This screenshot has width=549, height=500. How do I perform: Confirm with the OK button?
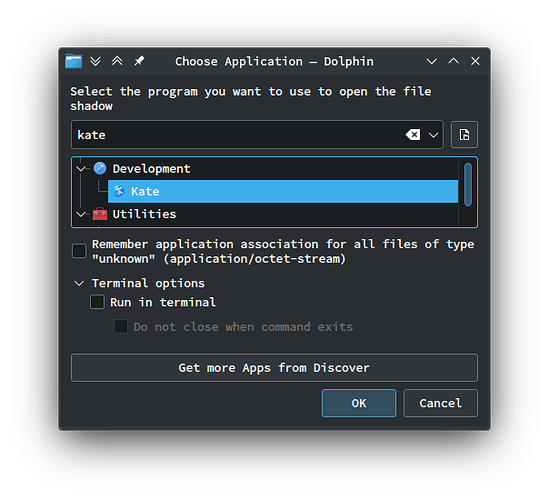point(359,403)
